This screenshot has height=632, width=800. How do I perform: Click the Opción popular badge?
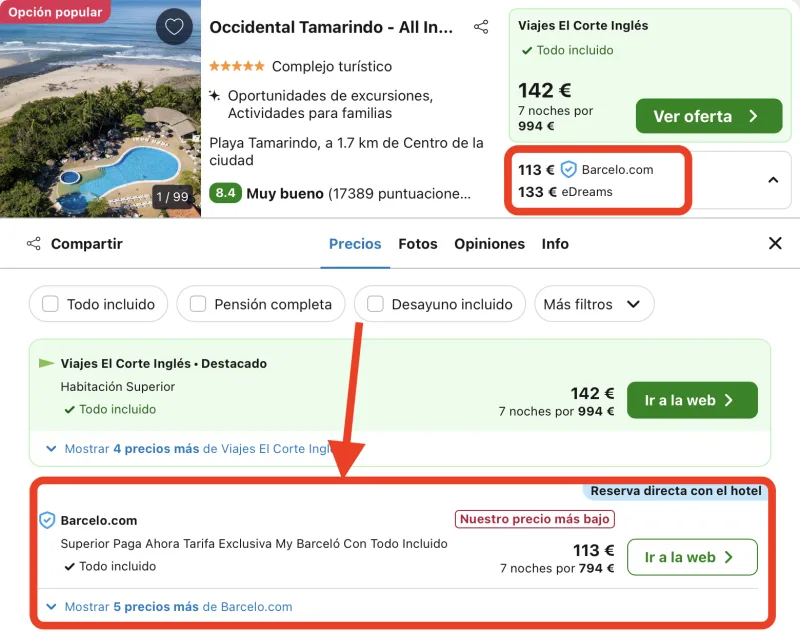click(x=55, y=12)
